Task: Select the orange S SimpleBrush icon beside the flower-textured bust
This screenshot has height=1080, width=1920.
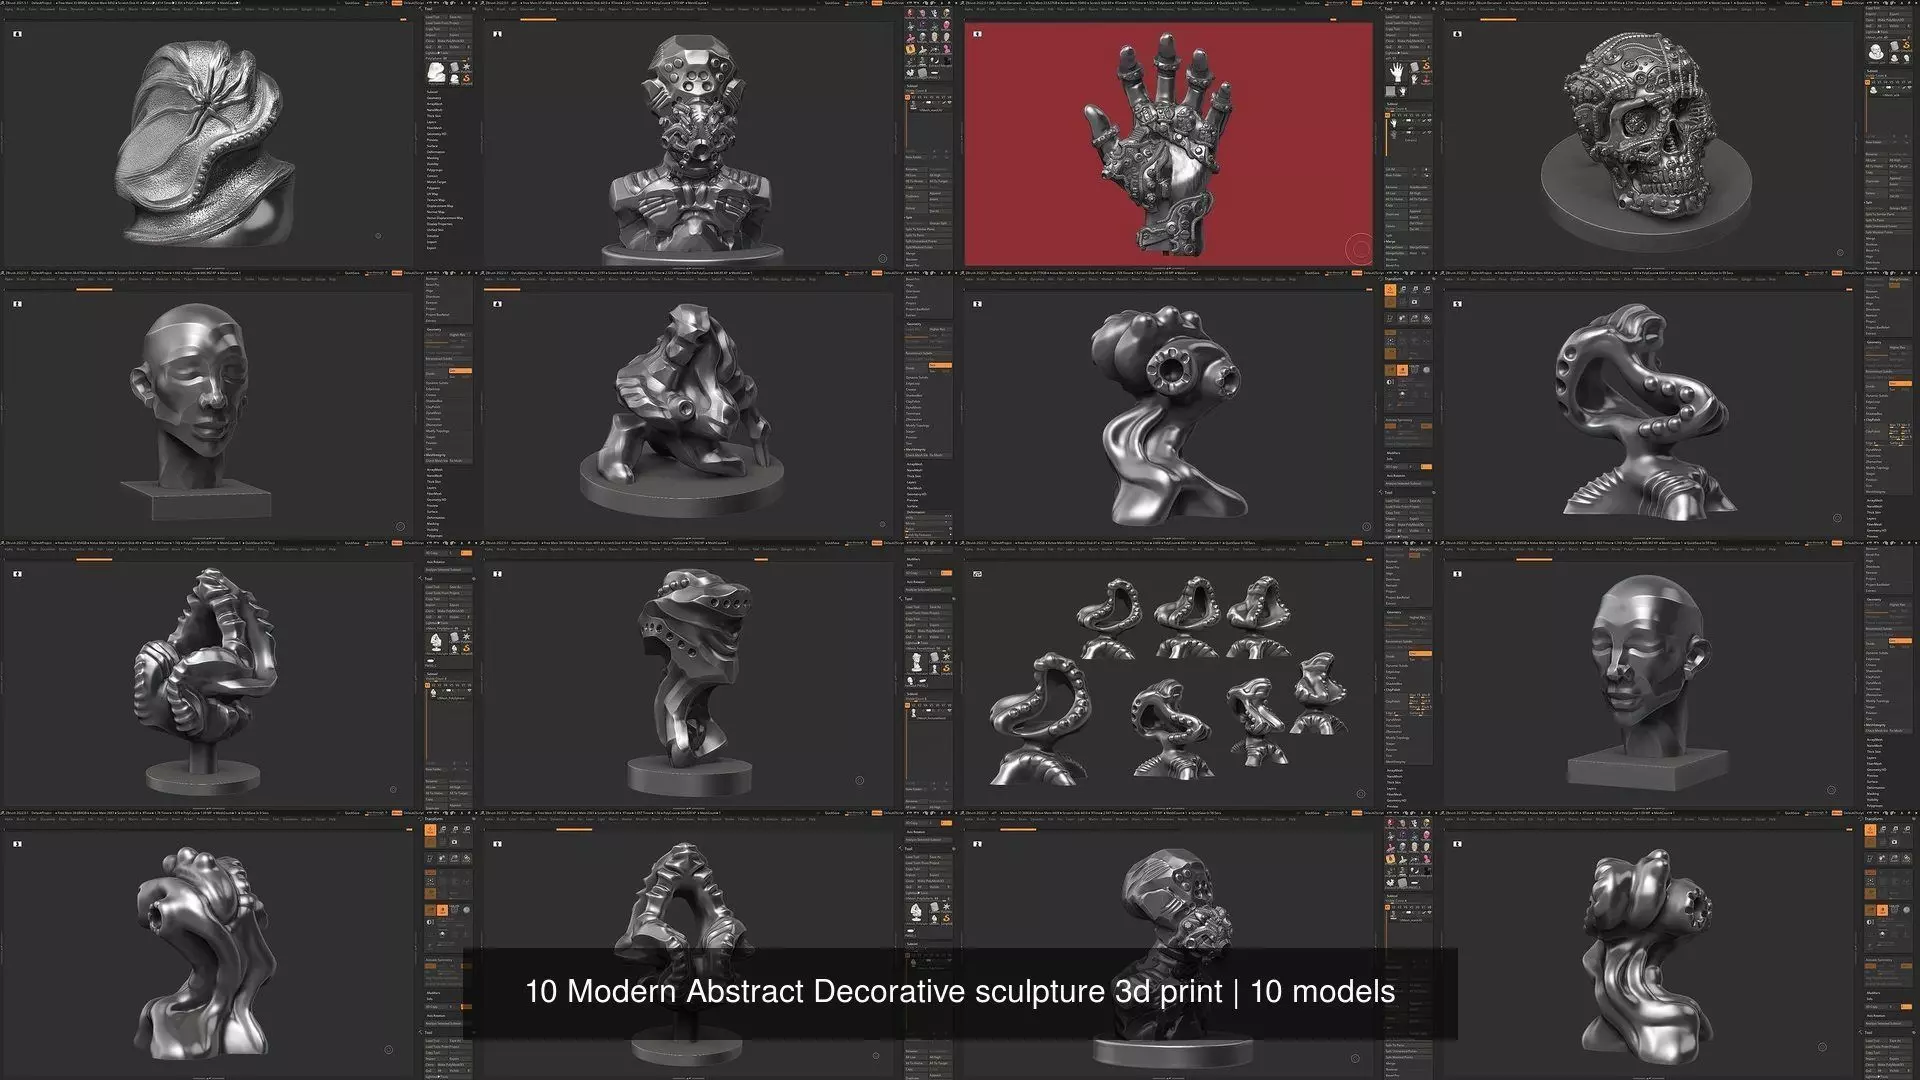Action: point(466,79)
